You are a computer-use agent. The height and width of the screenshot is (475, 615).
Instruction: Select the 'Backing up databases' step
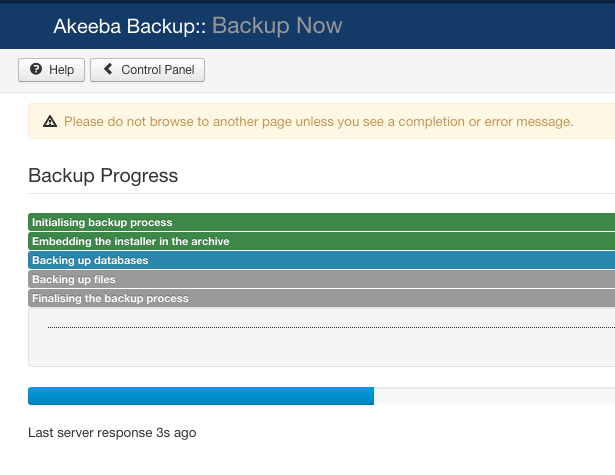coord(322,260)
